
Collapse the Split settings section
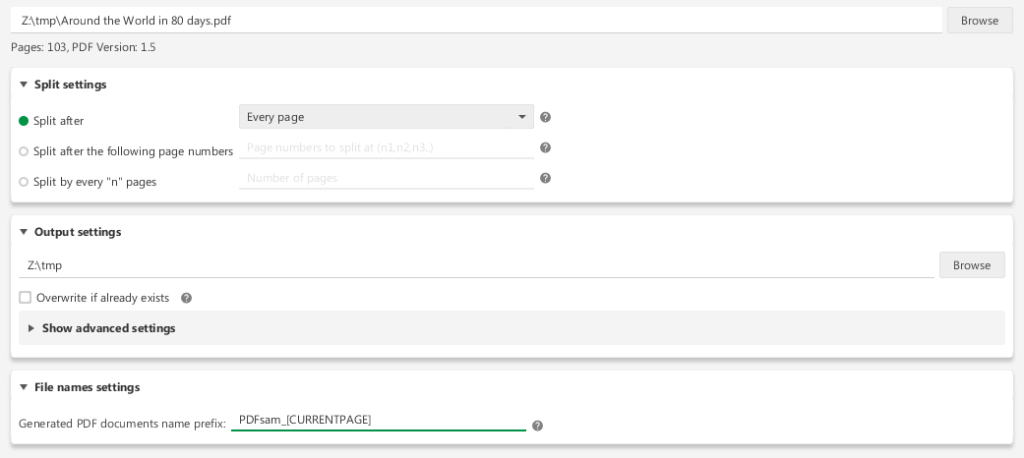click(24, 85)
